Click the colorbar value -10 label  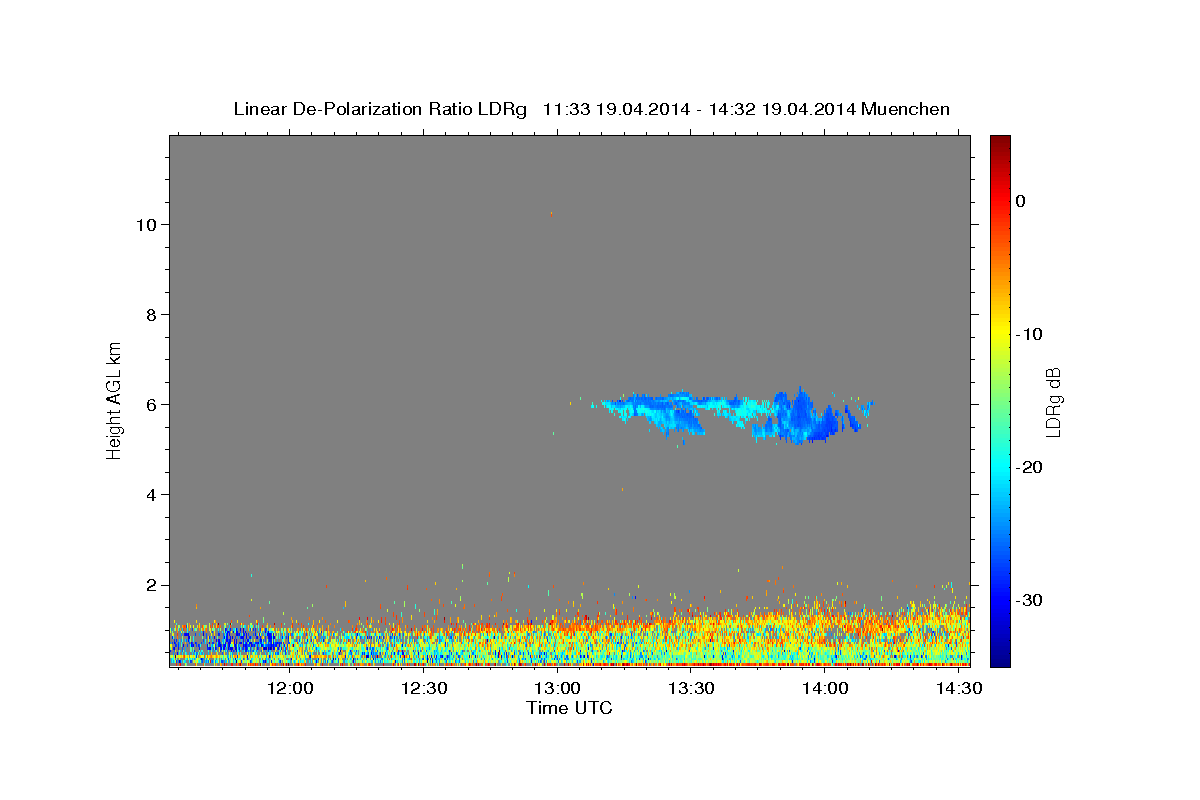coord(1028,334)
